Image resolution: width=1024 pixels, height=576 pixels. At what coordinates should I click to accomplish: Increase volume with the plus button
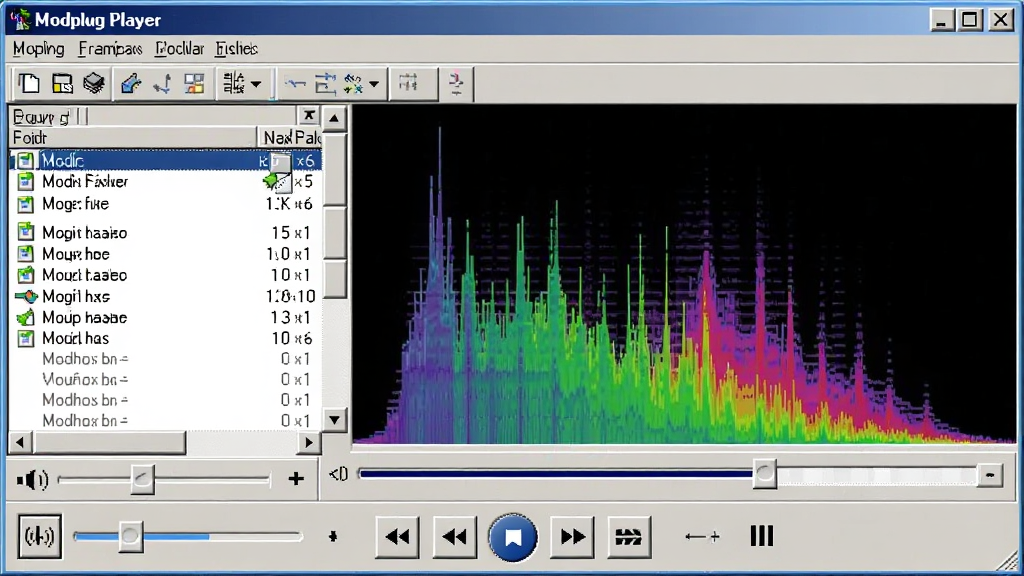pyautogui.click(x=296, y=479)
